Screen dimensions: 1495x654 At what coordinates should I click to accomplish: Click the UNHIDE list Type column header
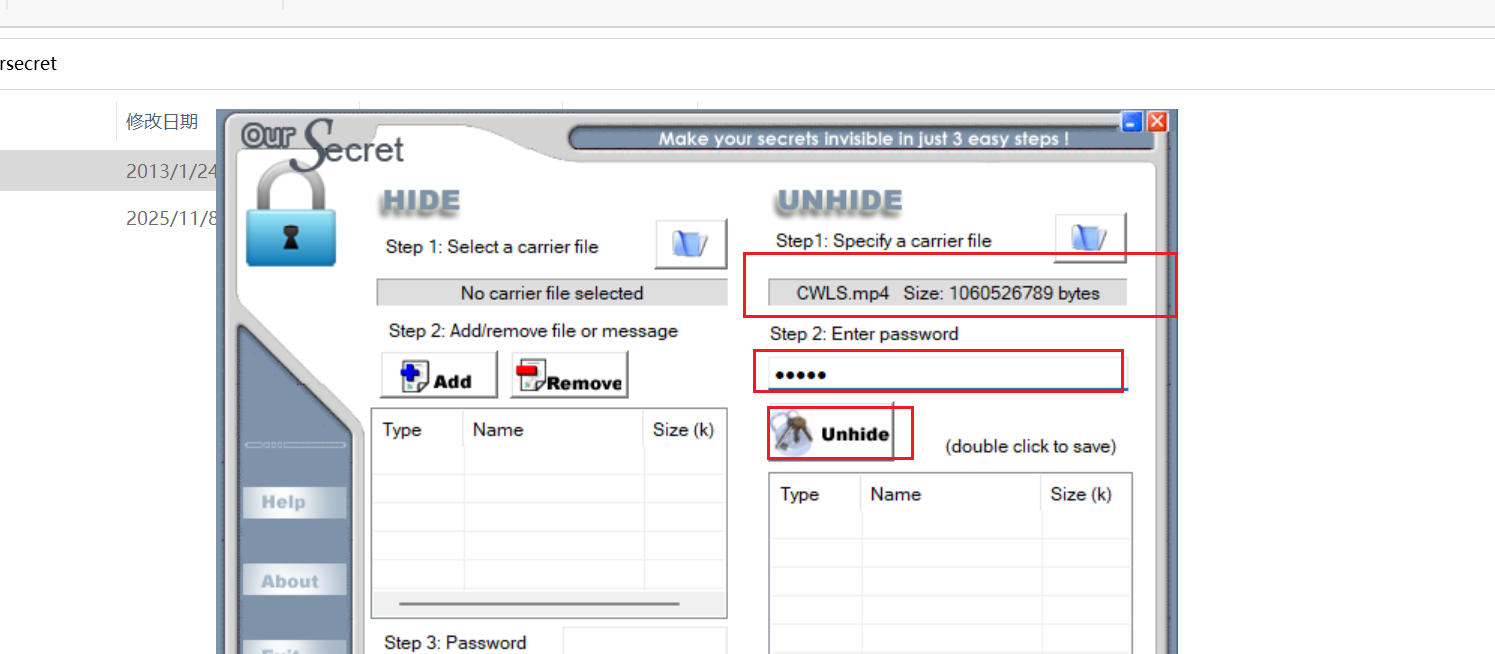pyautogui.click(x=799, y=494)
